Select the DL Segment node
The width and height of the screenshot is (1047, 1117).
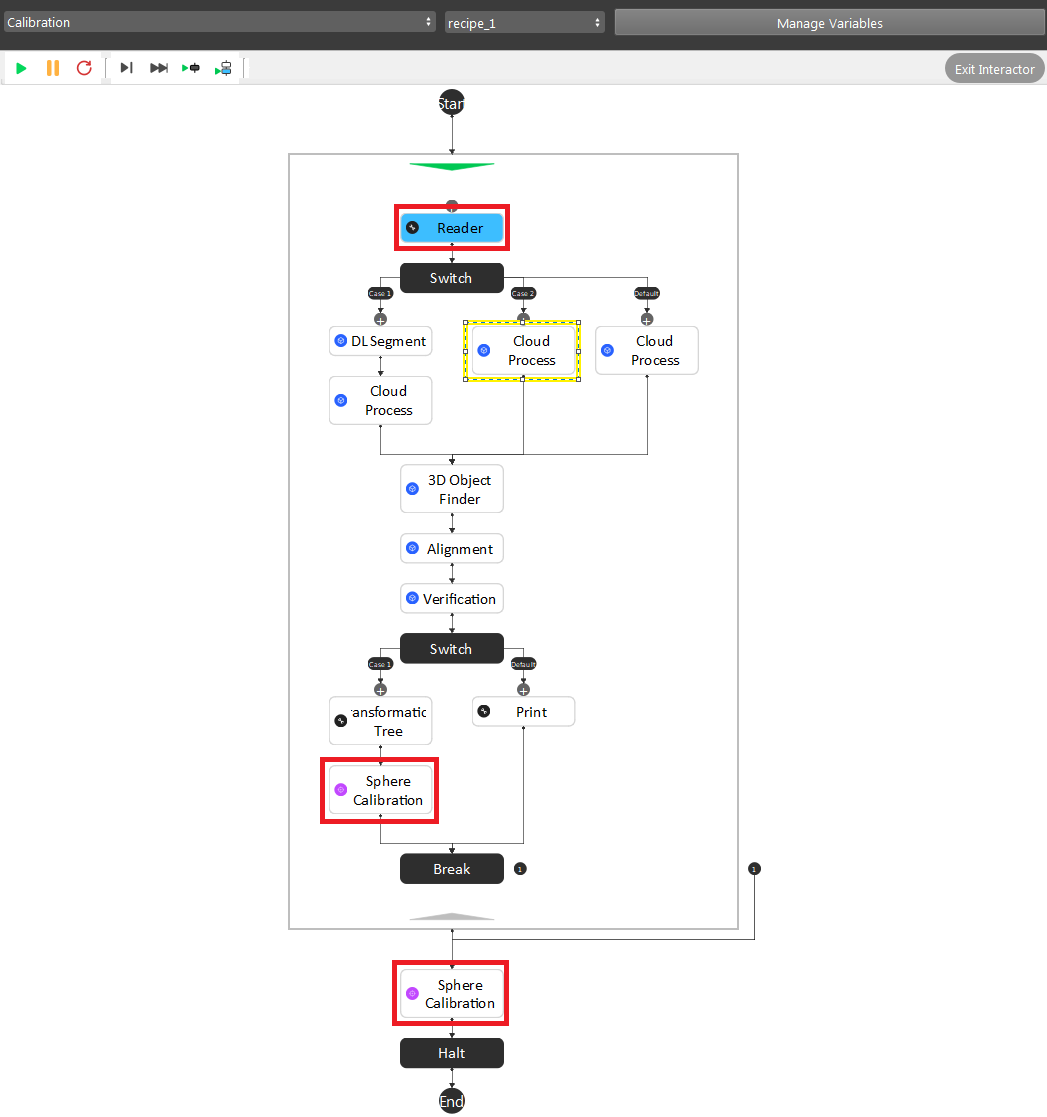[x=380, y=341]
